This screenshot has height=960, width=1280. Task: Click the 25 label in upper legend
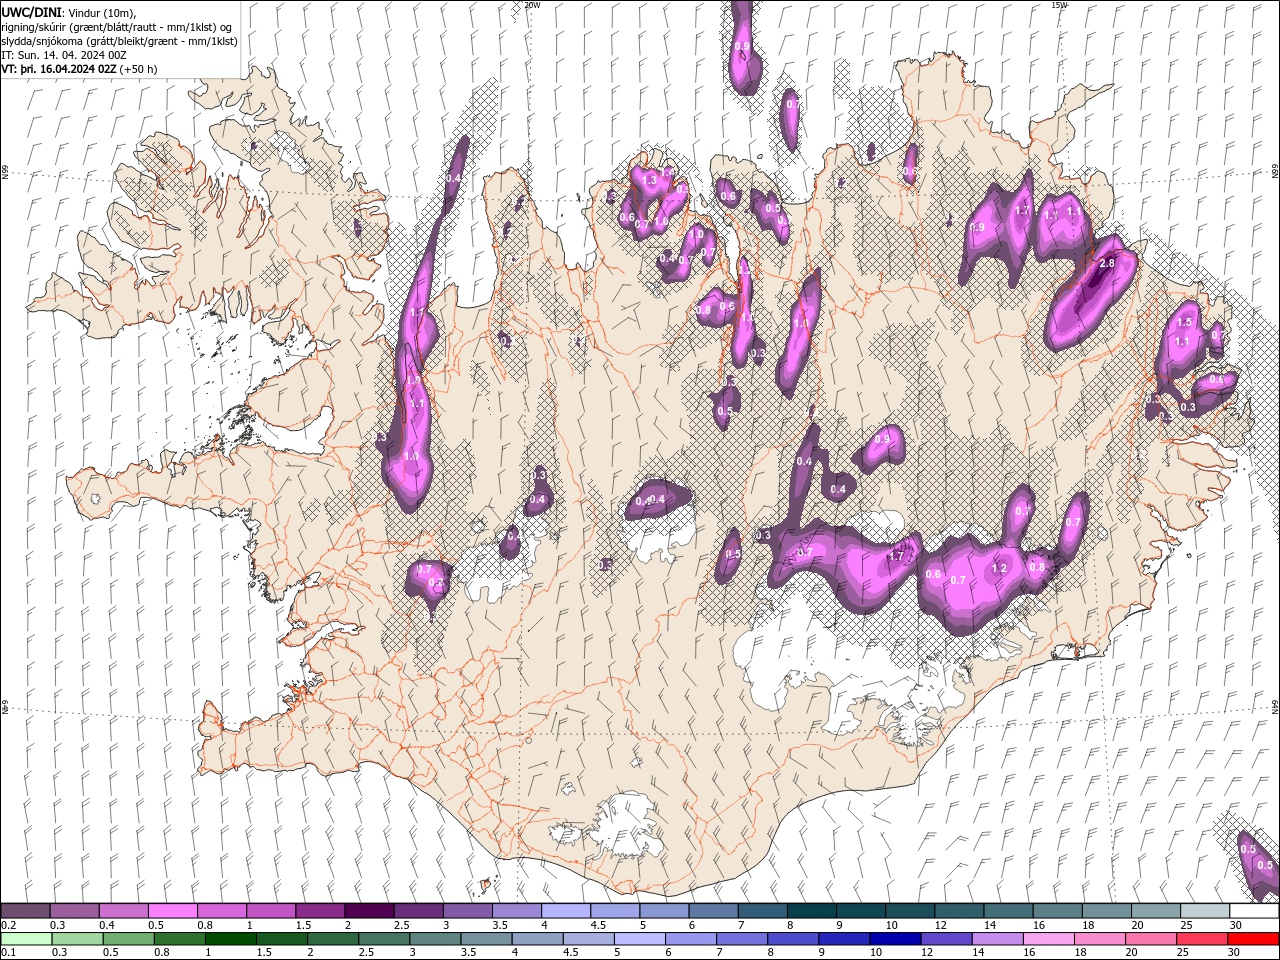click(x=1187, y=925)
